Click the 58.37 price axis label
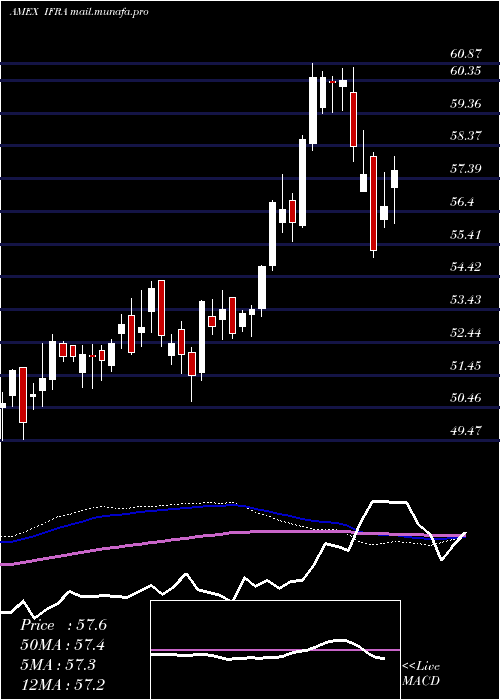Screen dimensions: 500x700 tap(466, 136)
